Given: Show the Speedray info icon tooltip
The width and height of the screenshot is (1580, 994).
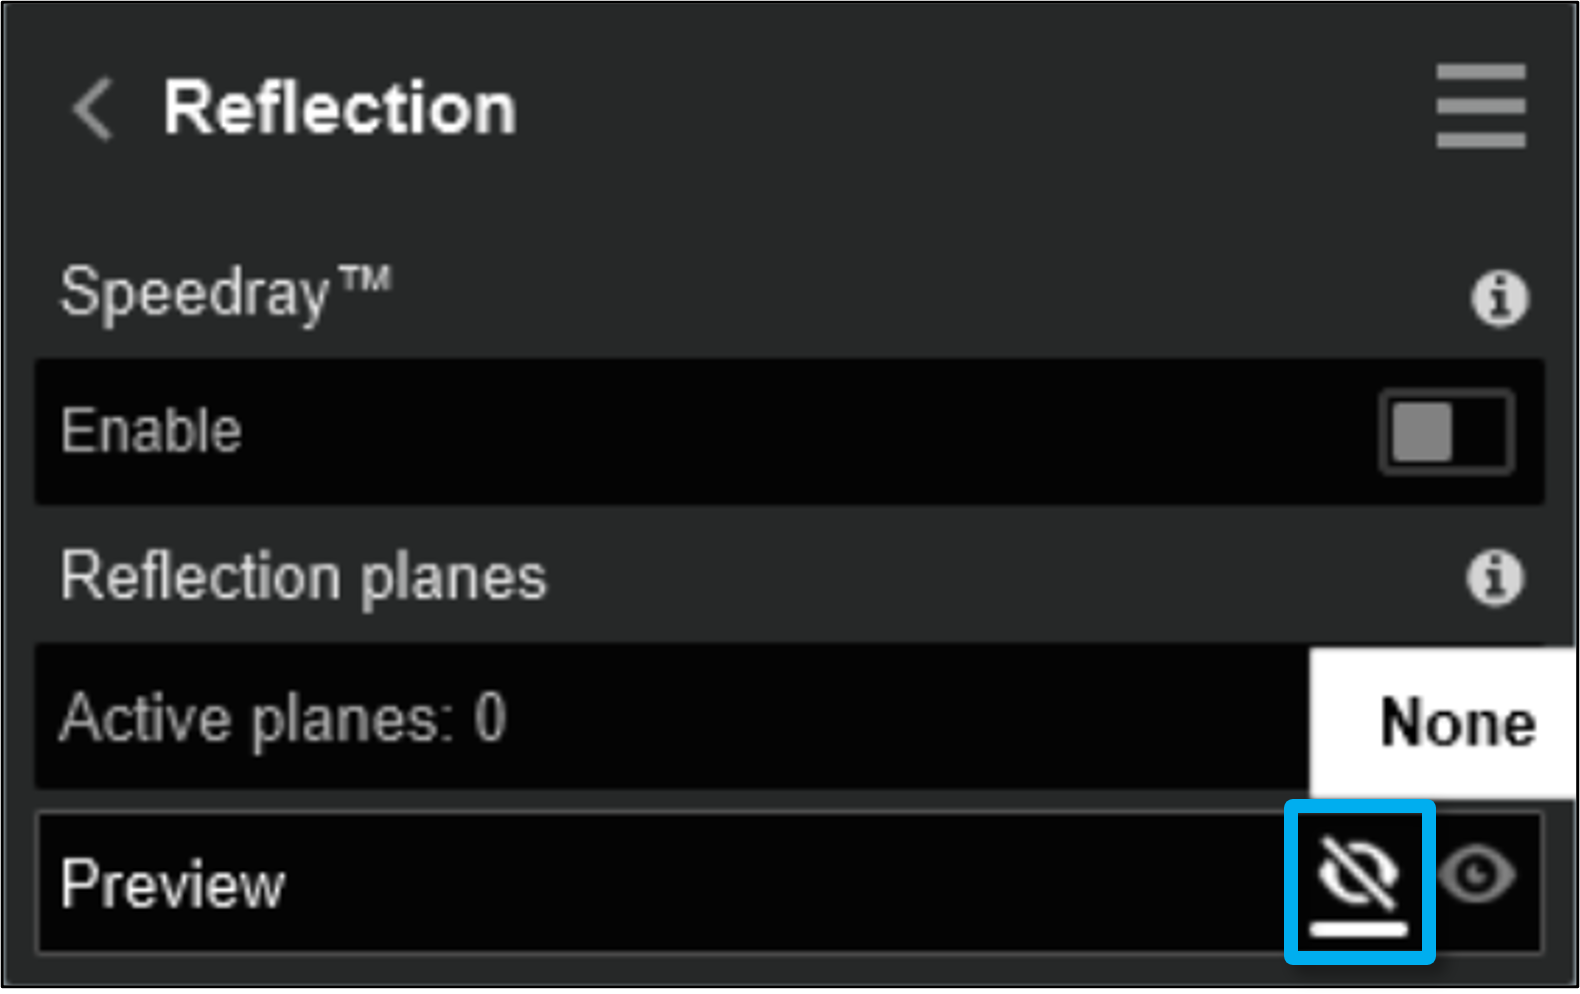Looking at the screenshot, I should (1499, 298).
